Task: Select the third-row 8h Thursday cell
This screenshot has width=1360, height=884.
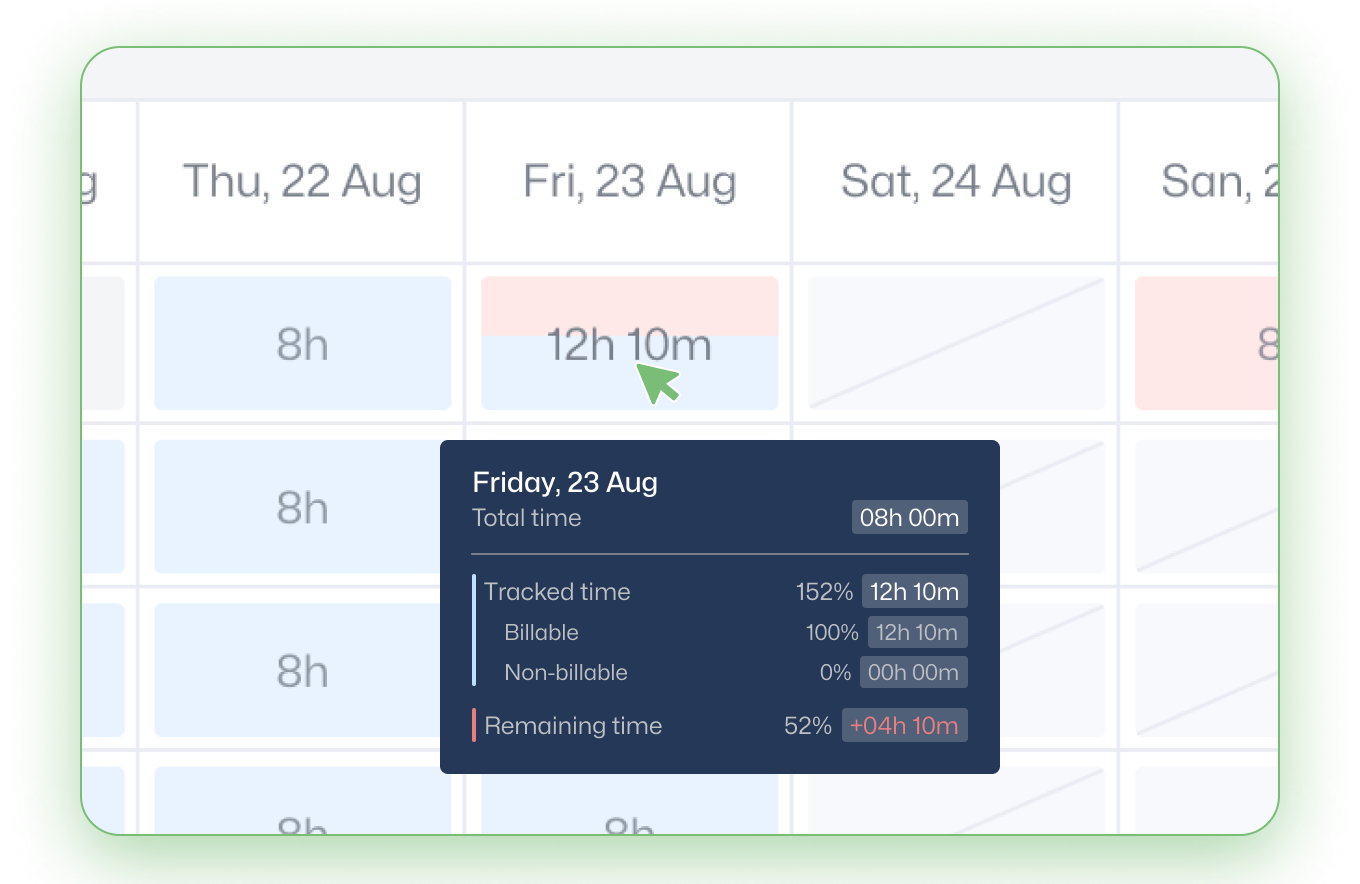Action: click(x=303, y=670)
